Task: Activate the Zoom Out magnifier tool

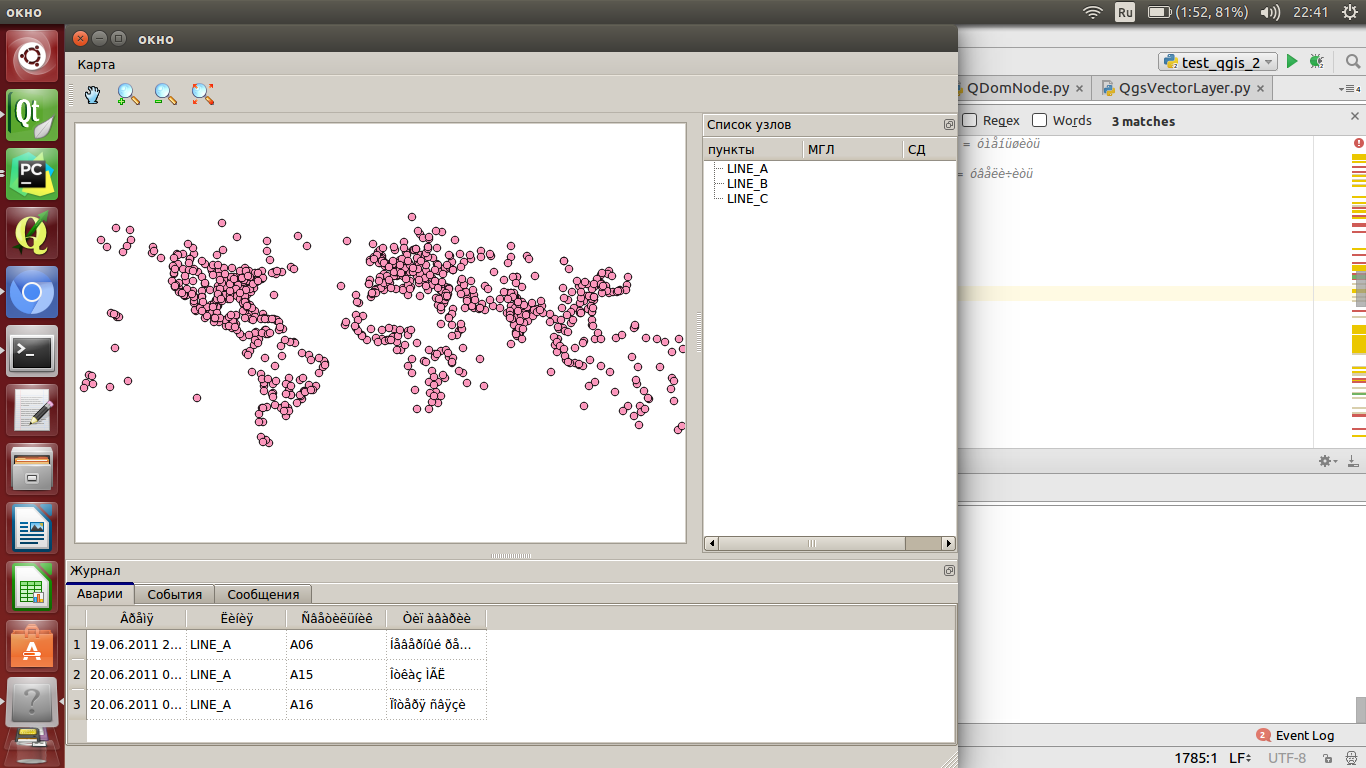Action: [165, 94]
